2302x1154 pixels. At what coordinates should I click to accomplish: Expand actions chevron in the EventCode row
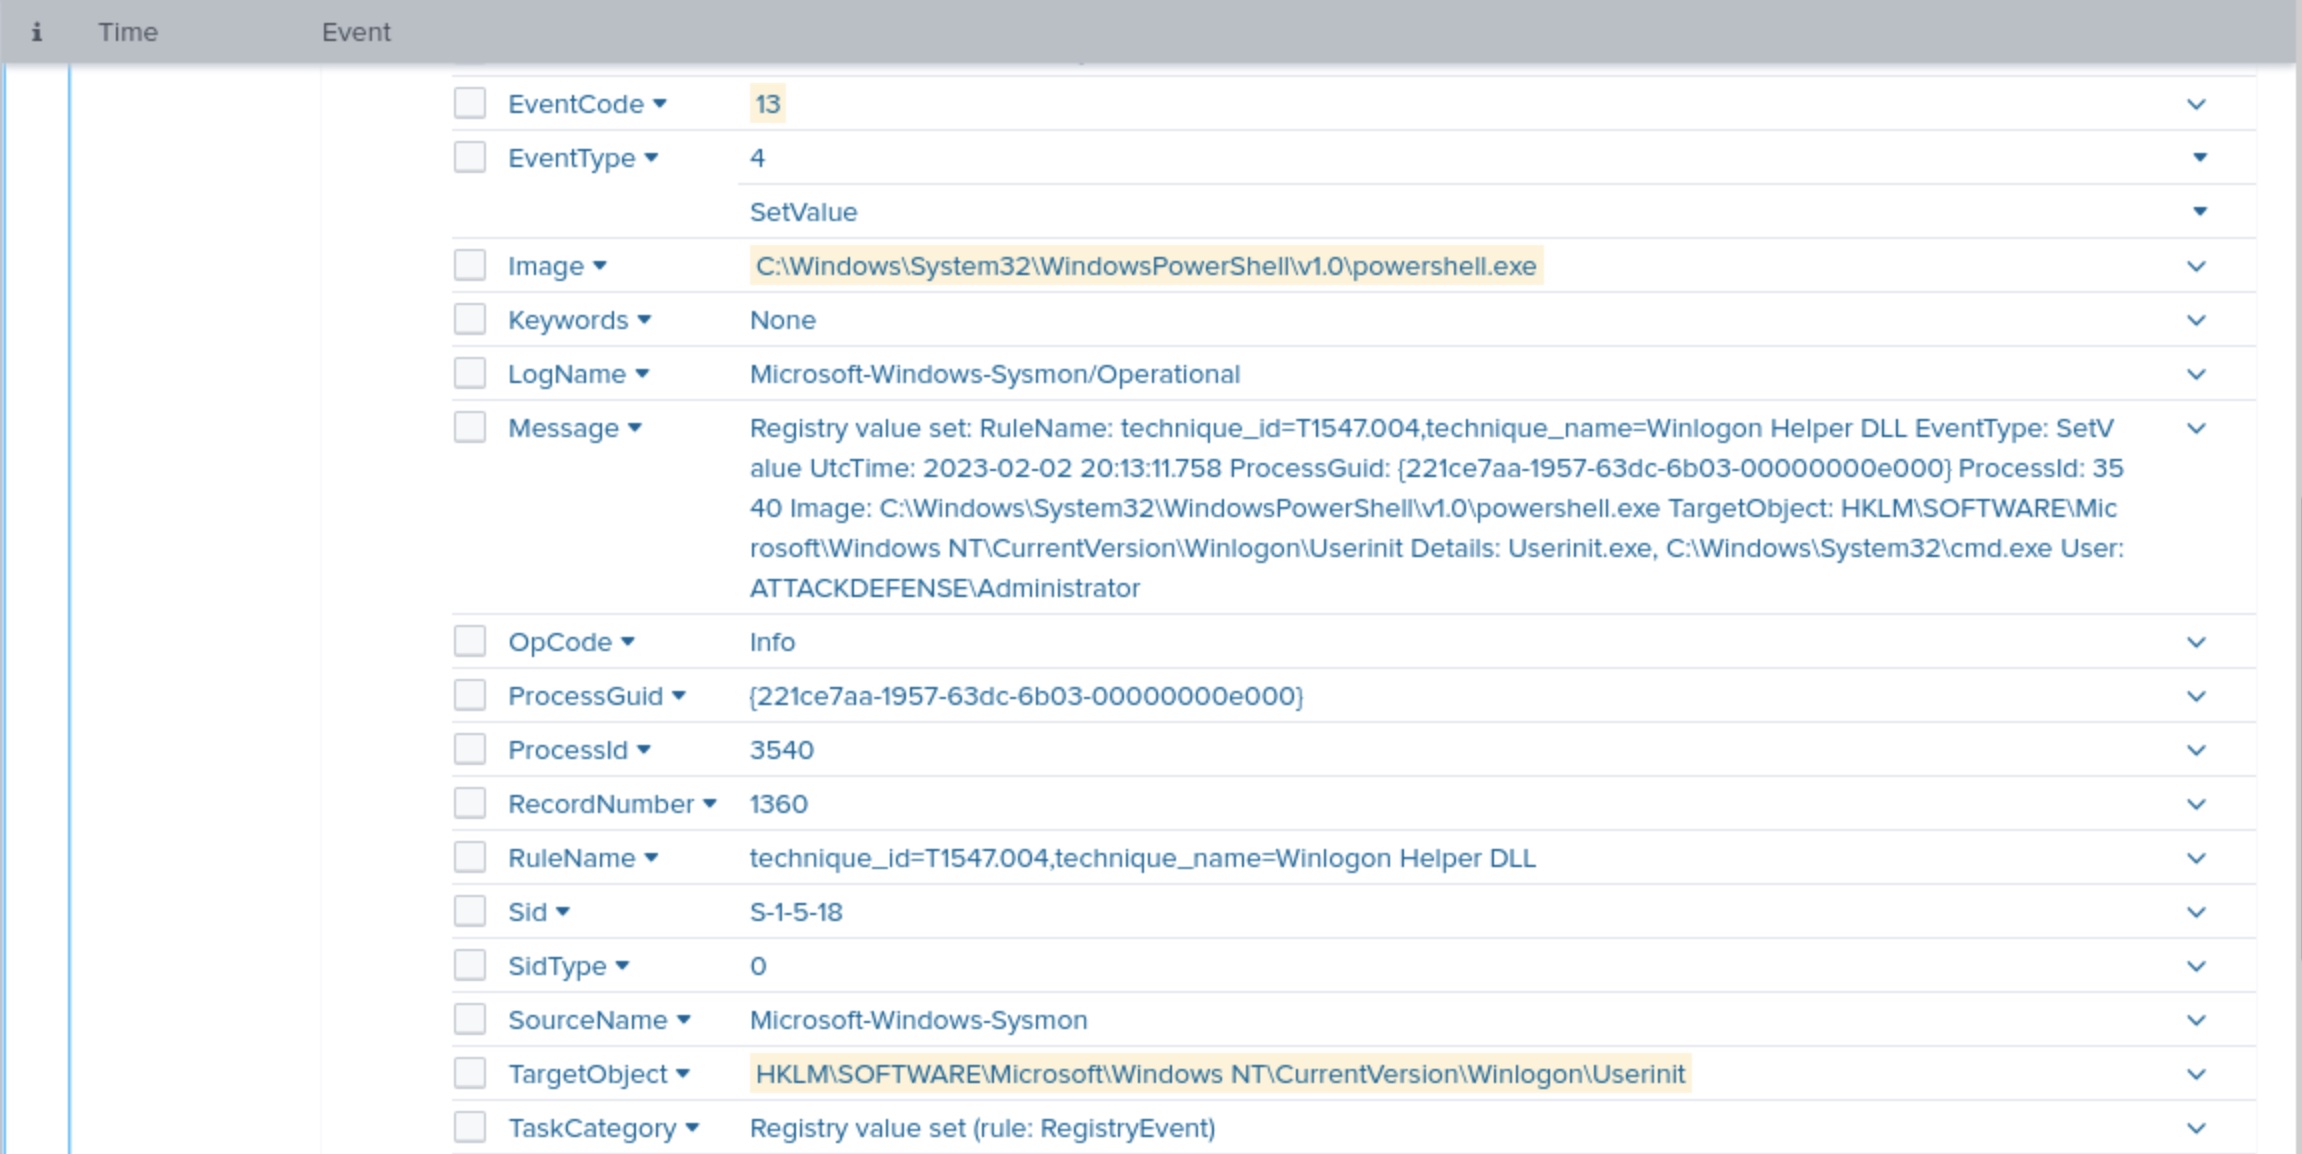click(x=2196, y=104)
